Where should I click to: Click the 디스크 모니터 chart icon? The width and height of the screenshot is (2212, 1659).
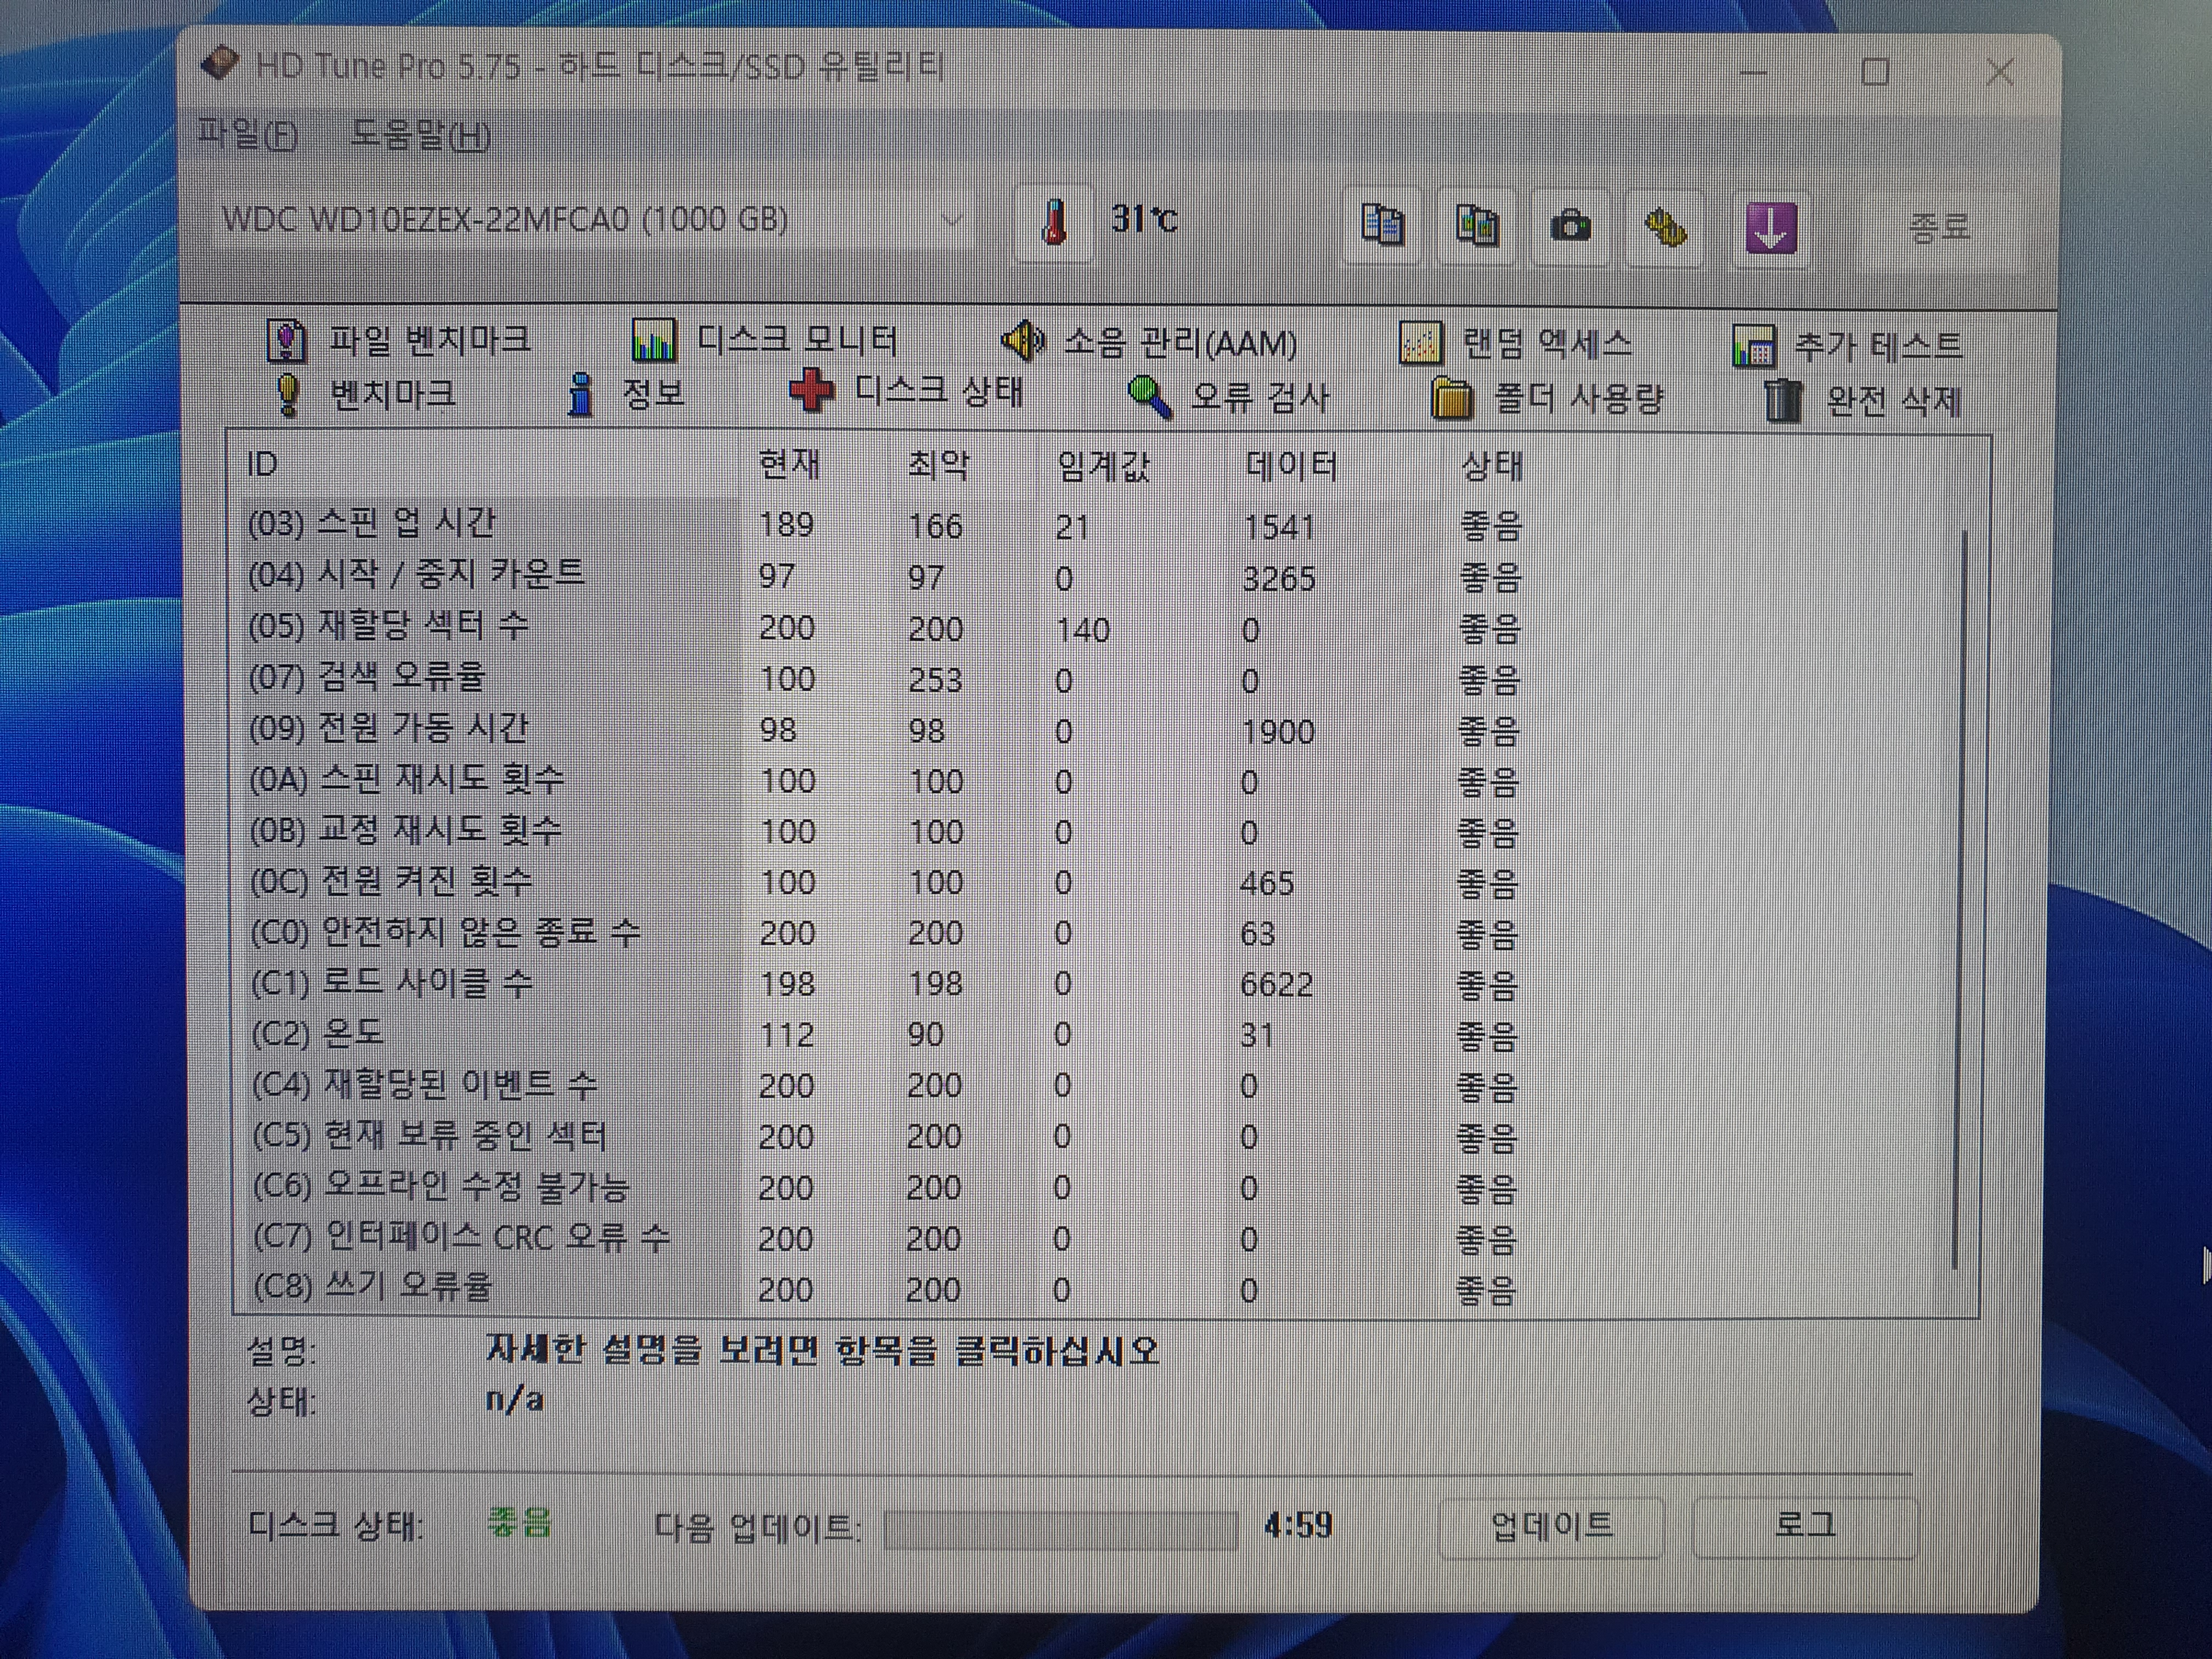click(654, 340)
